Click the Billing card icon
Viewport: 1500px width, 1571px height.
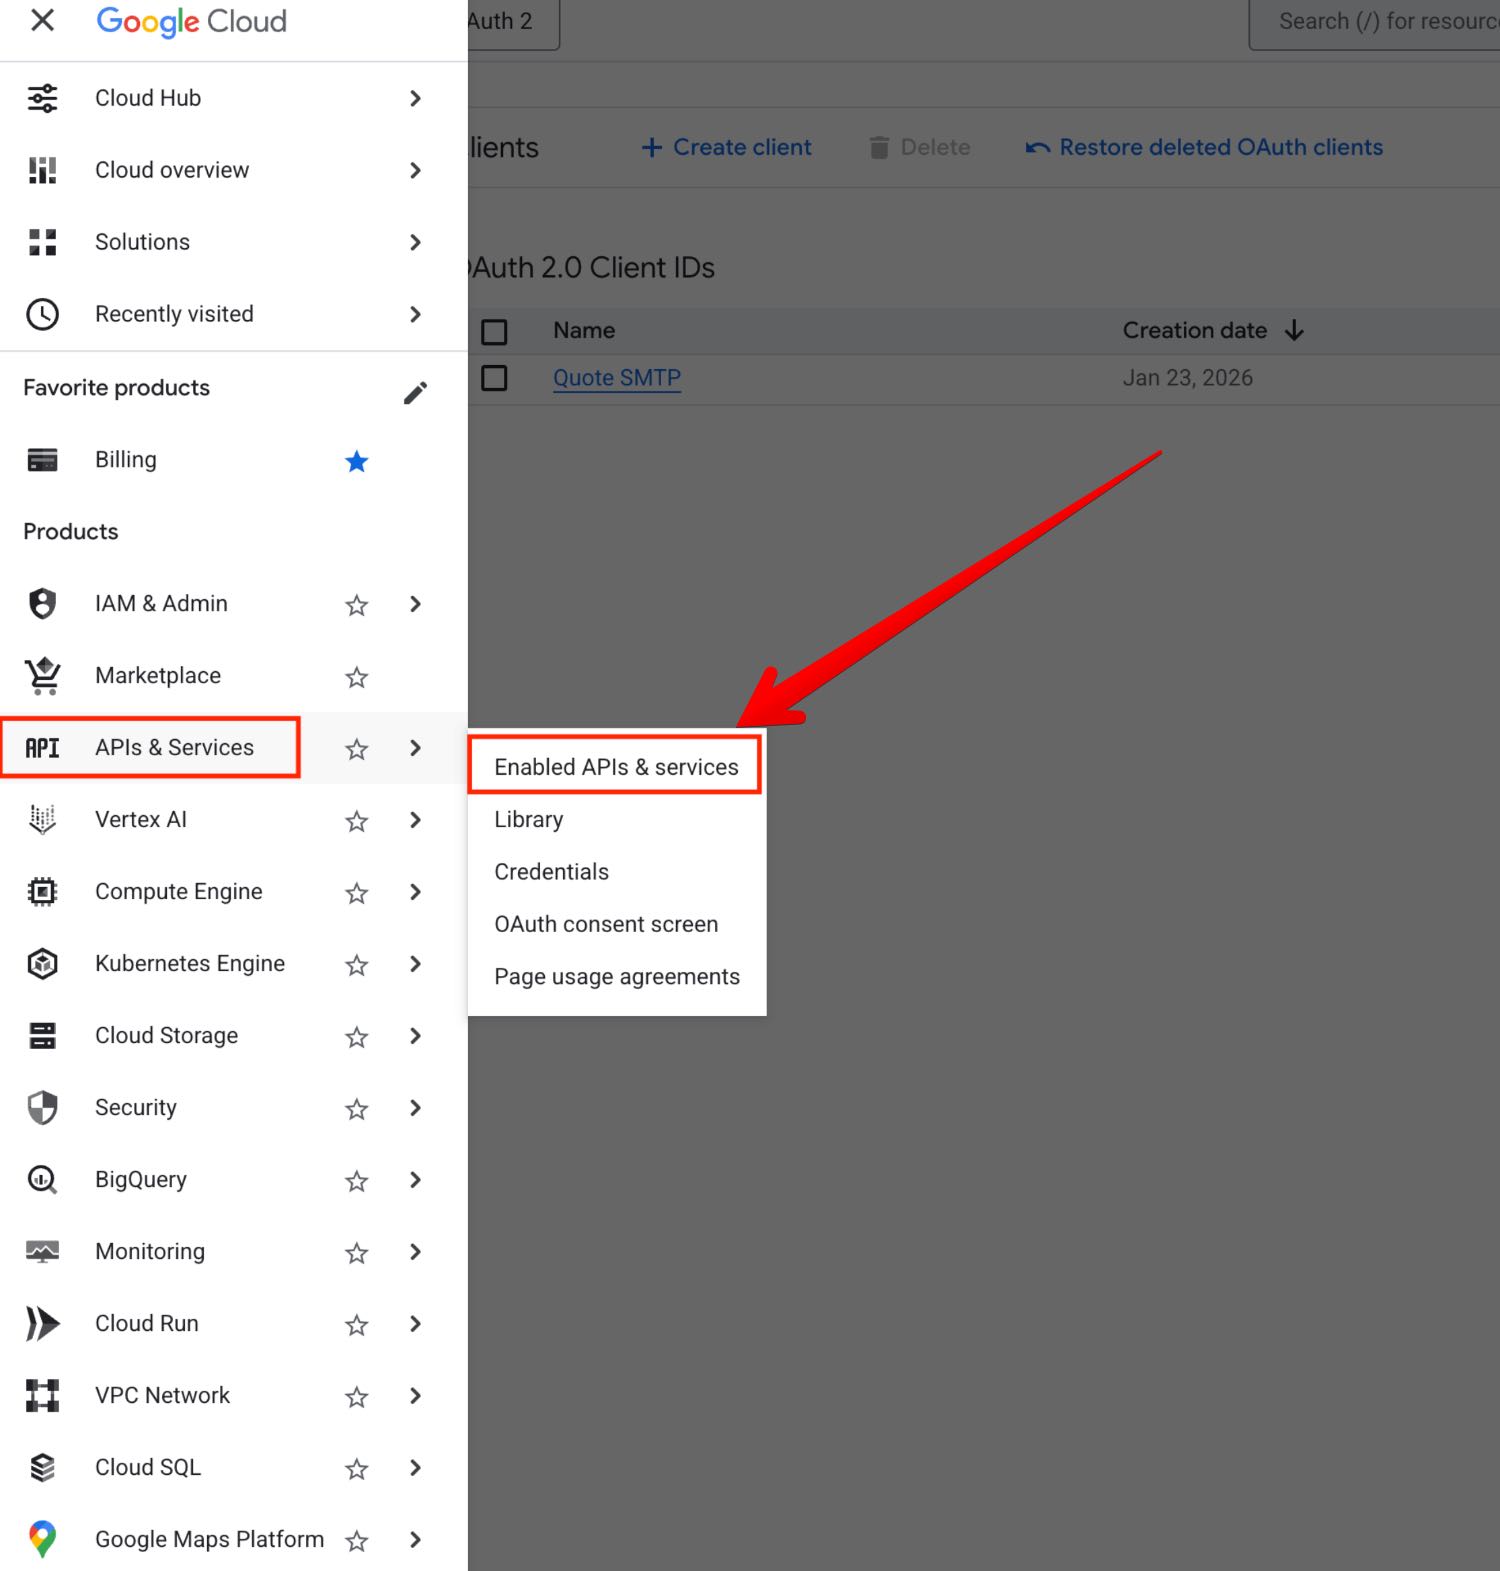point(42,460)
